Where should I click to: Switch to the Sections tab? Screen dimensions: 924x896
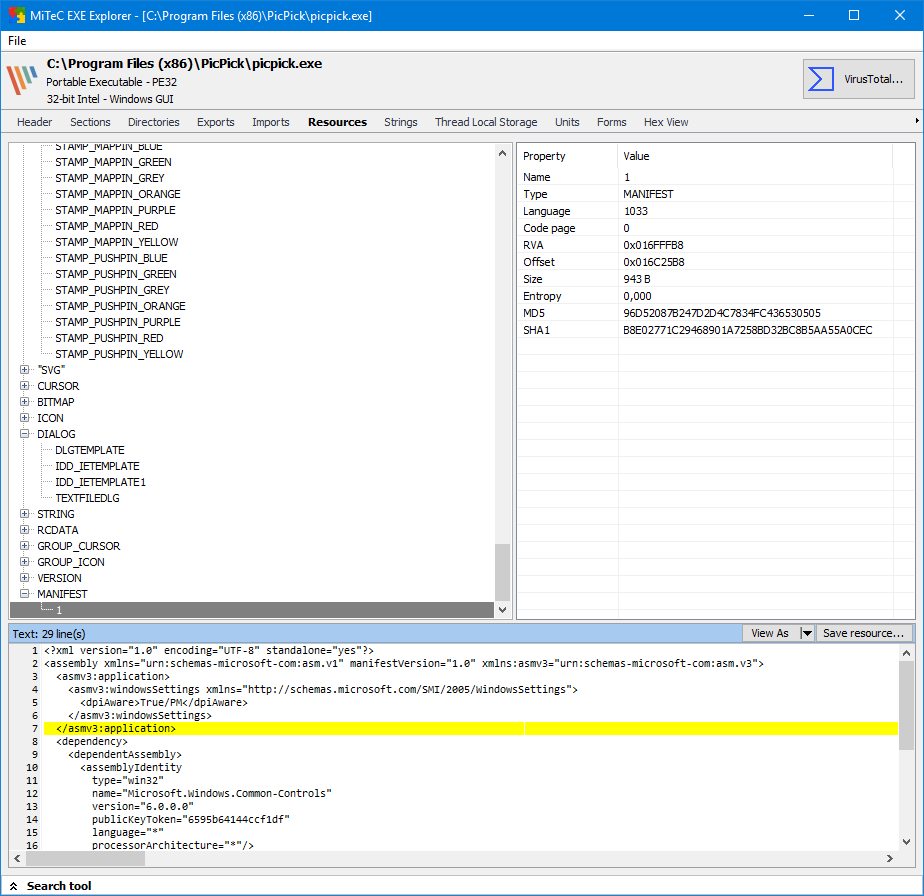(x=90, y=122)
